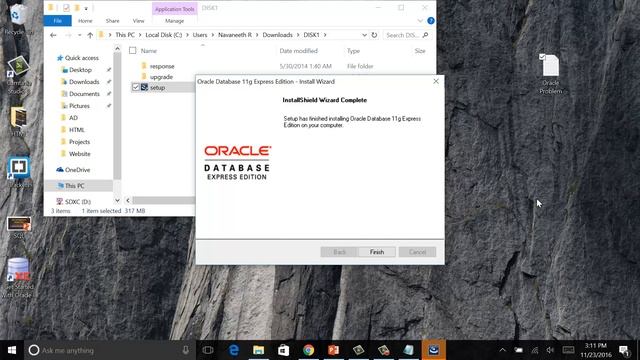640x360 pixels.
Task: Open the Website folder in sidebar
Action: tap(80, 154)
